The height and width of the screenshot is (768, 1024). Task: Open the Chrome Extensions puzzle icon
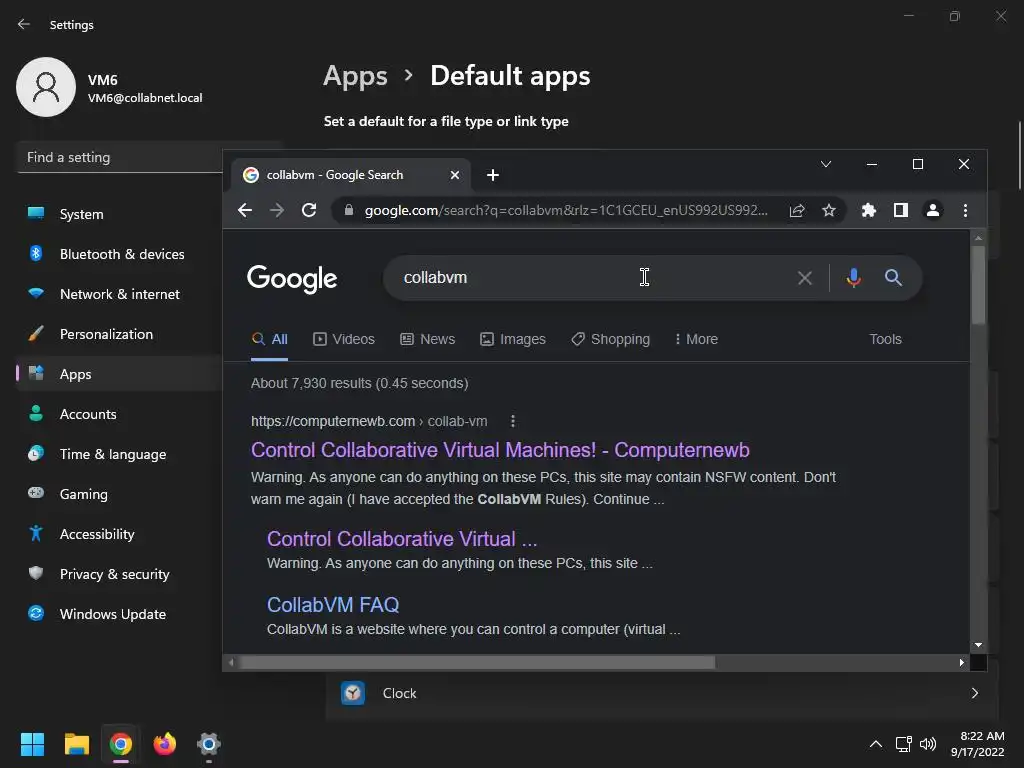coord(869,210)
